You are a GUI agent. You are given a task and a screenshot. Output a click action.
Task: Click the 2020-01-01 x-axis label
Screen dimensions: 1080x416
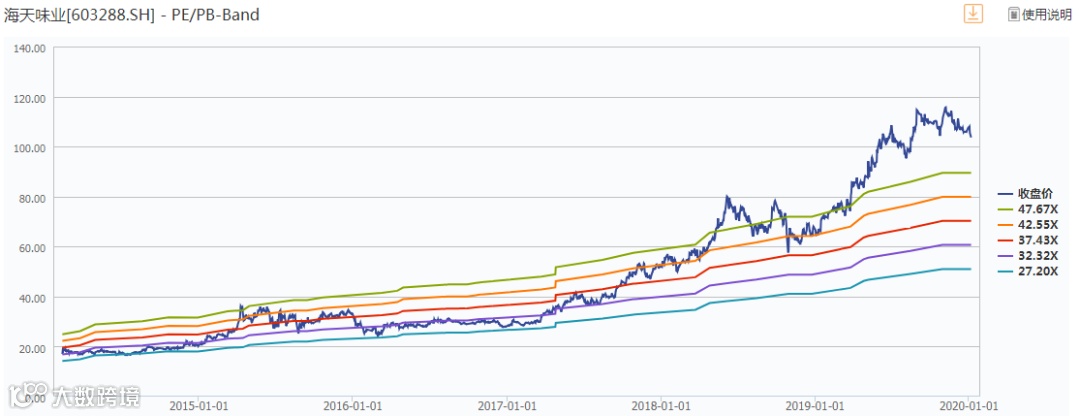tap(969, 406)
